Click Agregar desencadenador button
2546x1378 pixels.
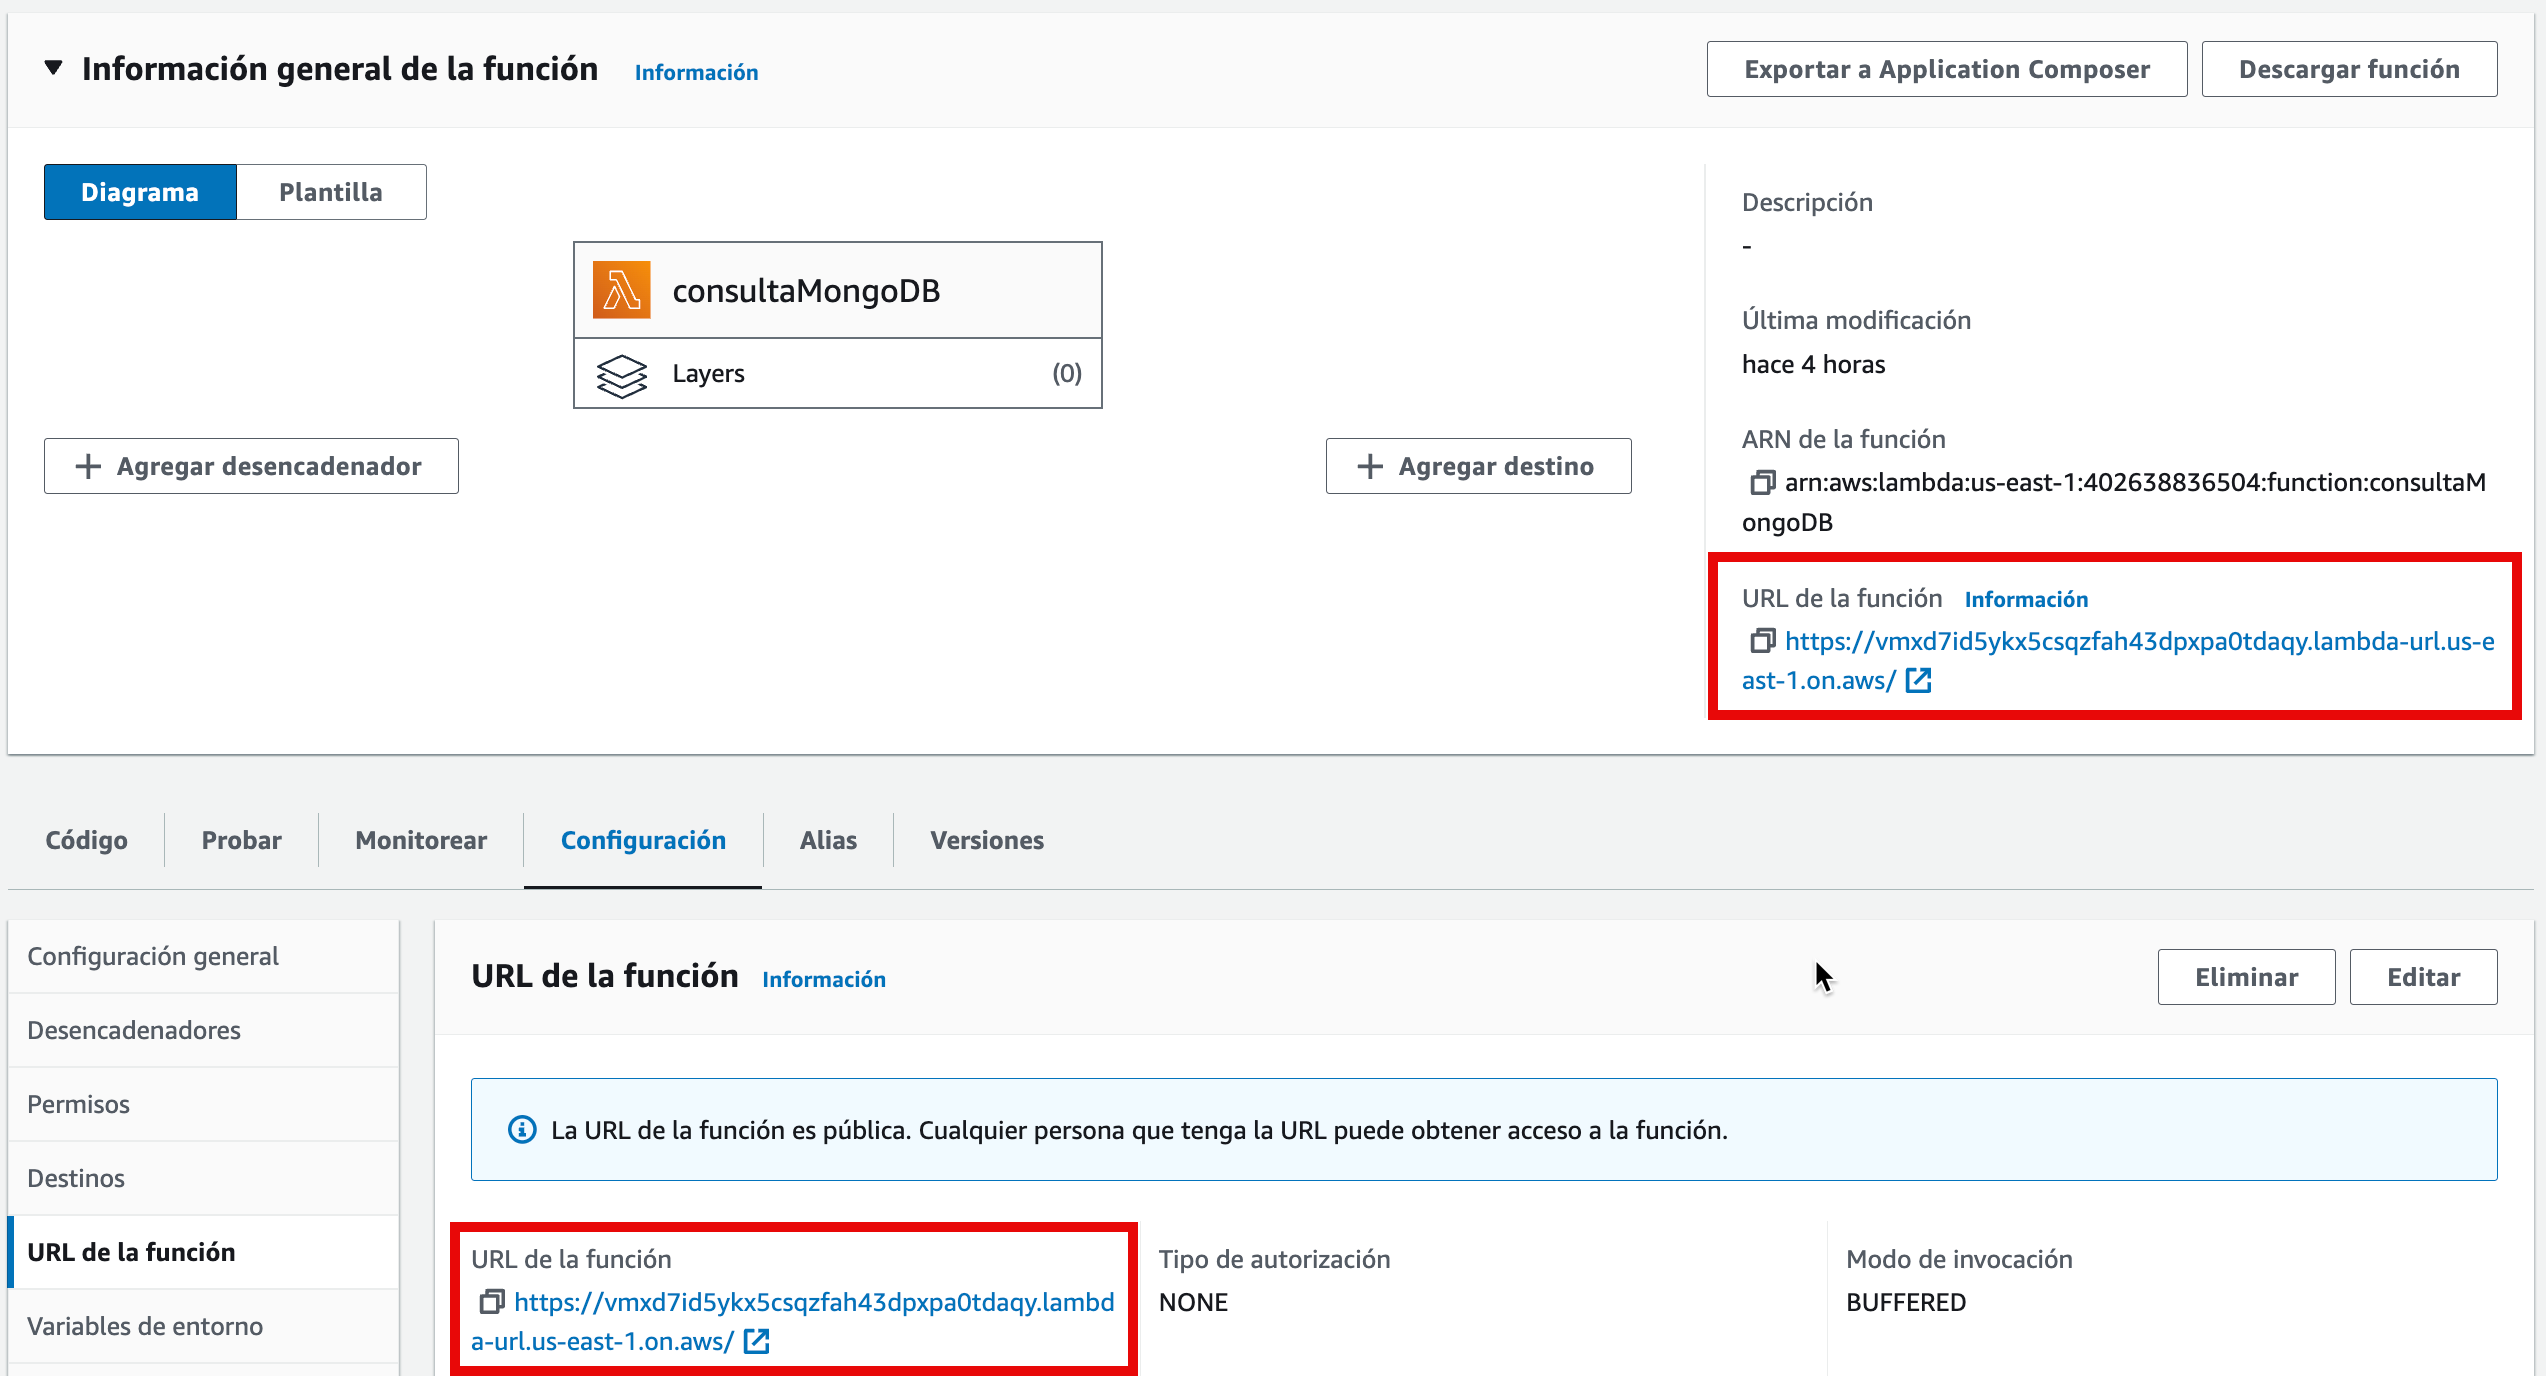pos(251,466)
